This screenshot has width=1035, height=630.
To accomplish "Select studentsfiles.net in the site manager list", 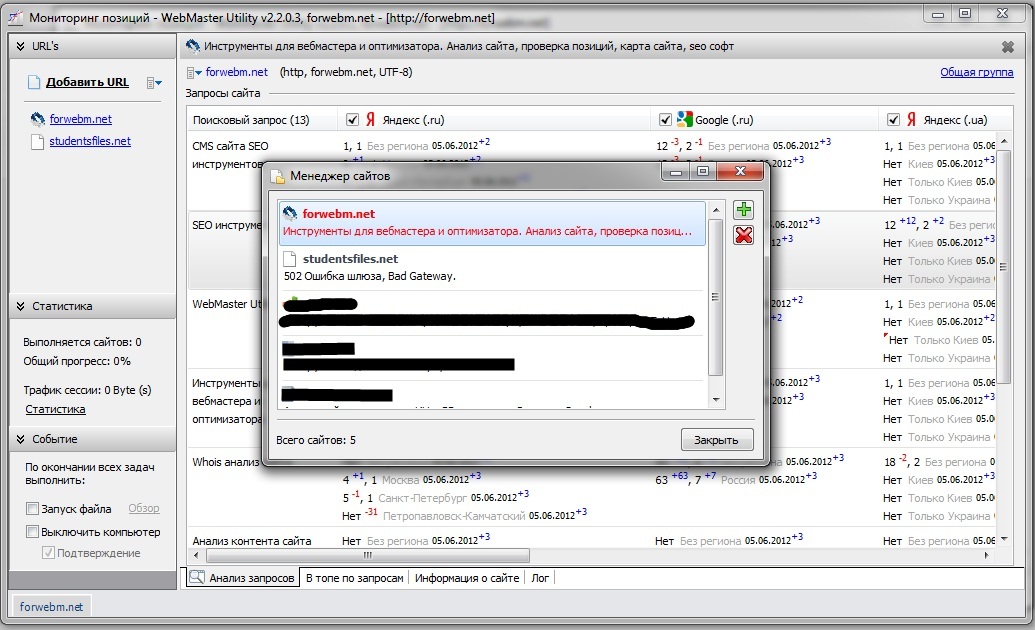I will 350,259.
